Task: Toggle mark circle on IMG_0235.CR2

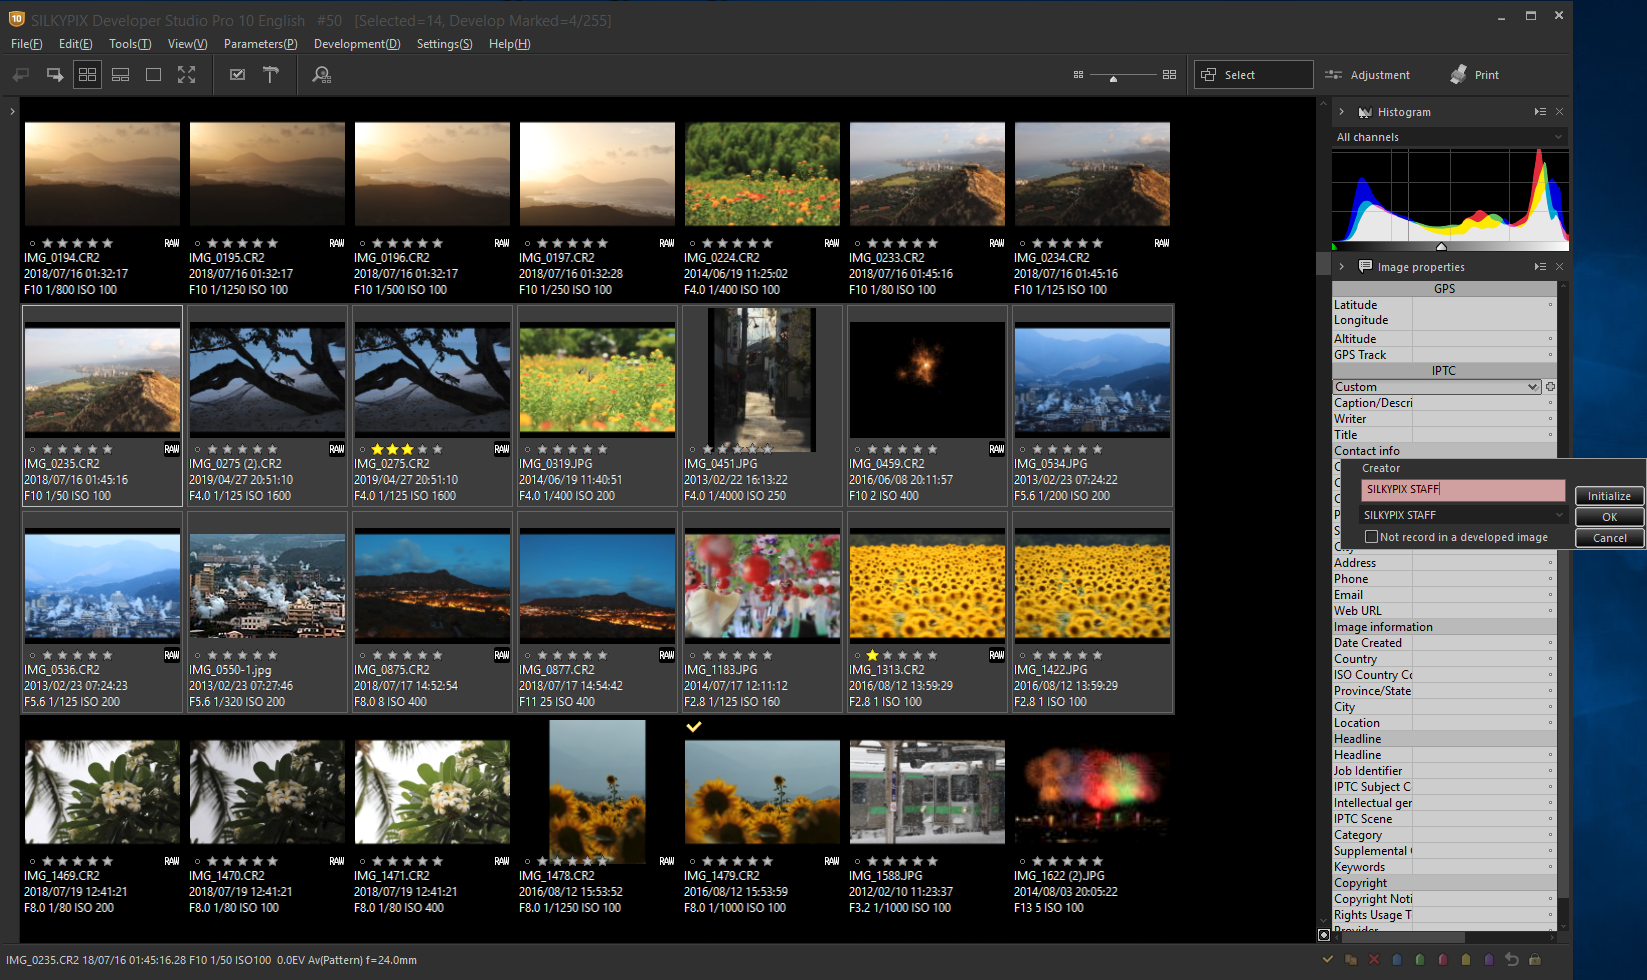Action: tap(32, 449)
